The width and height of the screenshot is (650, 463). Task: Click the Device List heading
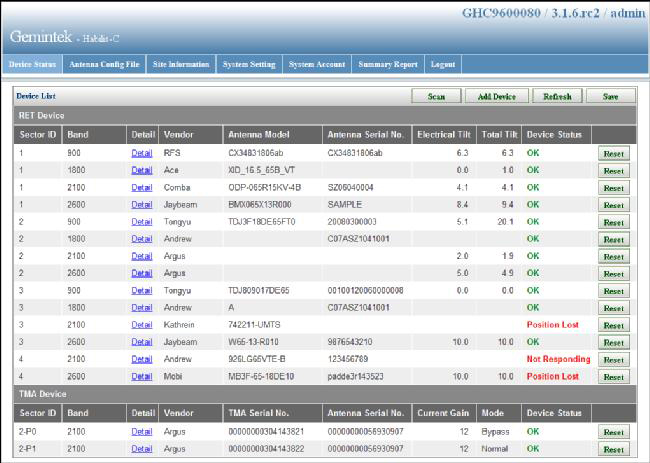pos(36,96)
